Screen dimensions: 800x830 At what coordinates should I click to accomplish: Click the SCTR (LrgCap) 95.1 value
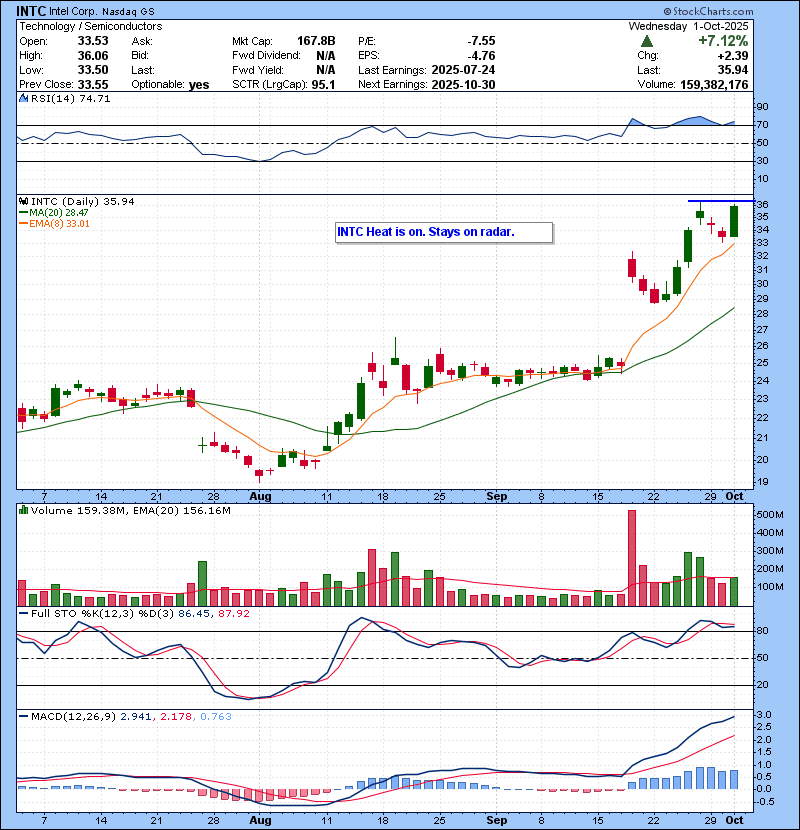pos(323,85)
